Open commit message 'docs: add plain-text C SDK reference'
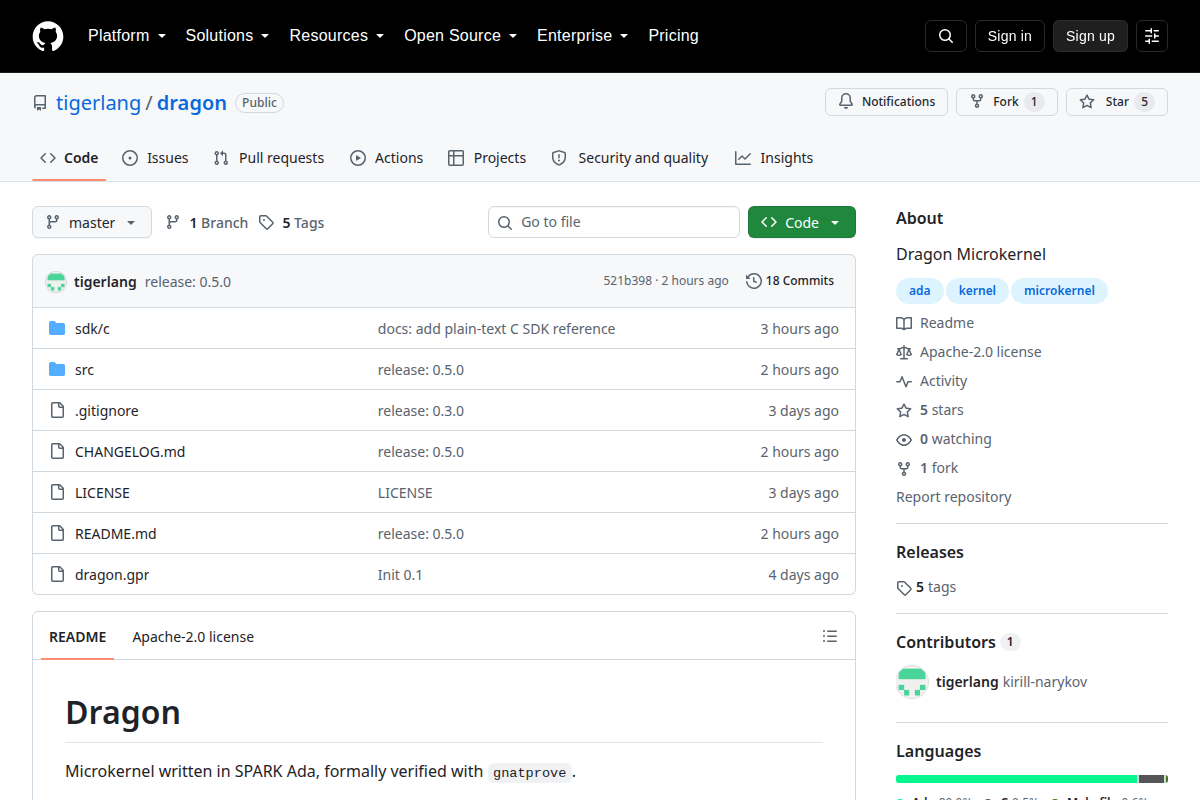This screenshot has width=1200, height=800. (x=496, y=329)
